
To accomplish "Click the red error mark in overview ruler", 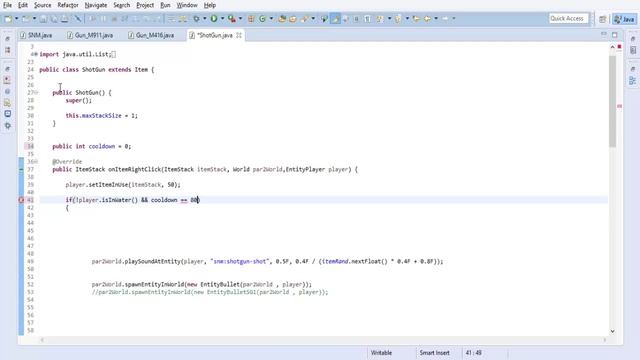I will (619, 106).
